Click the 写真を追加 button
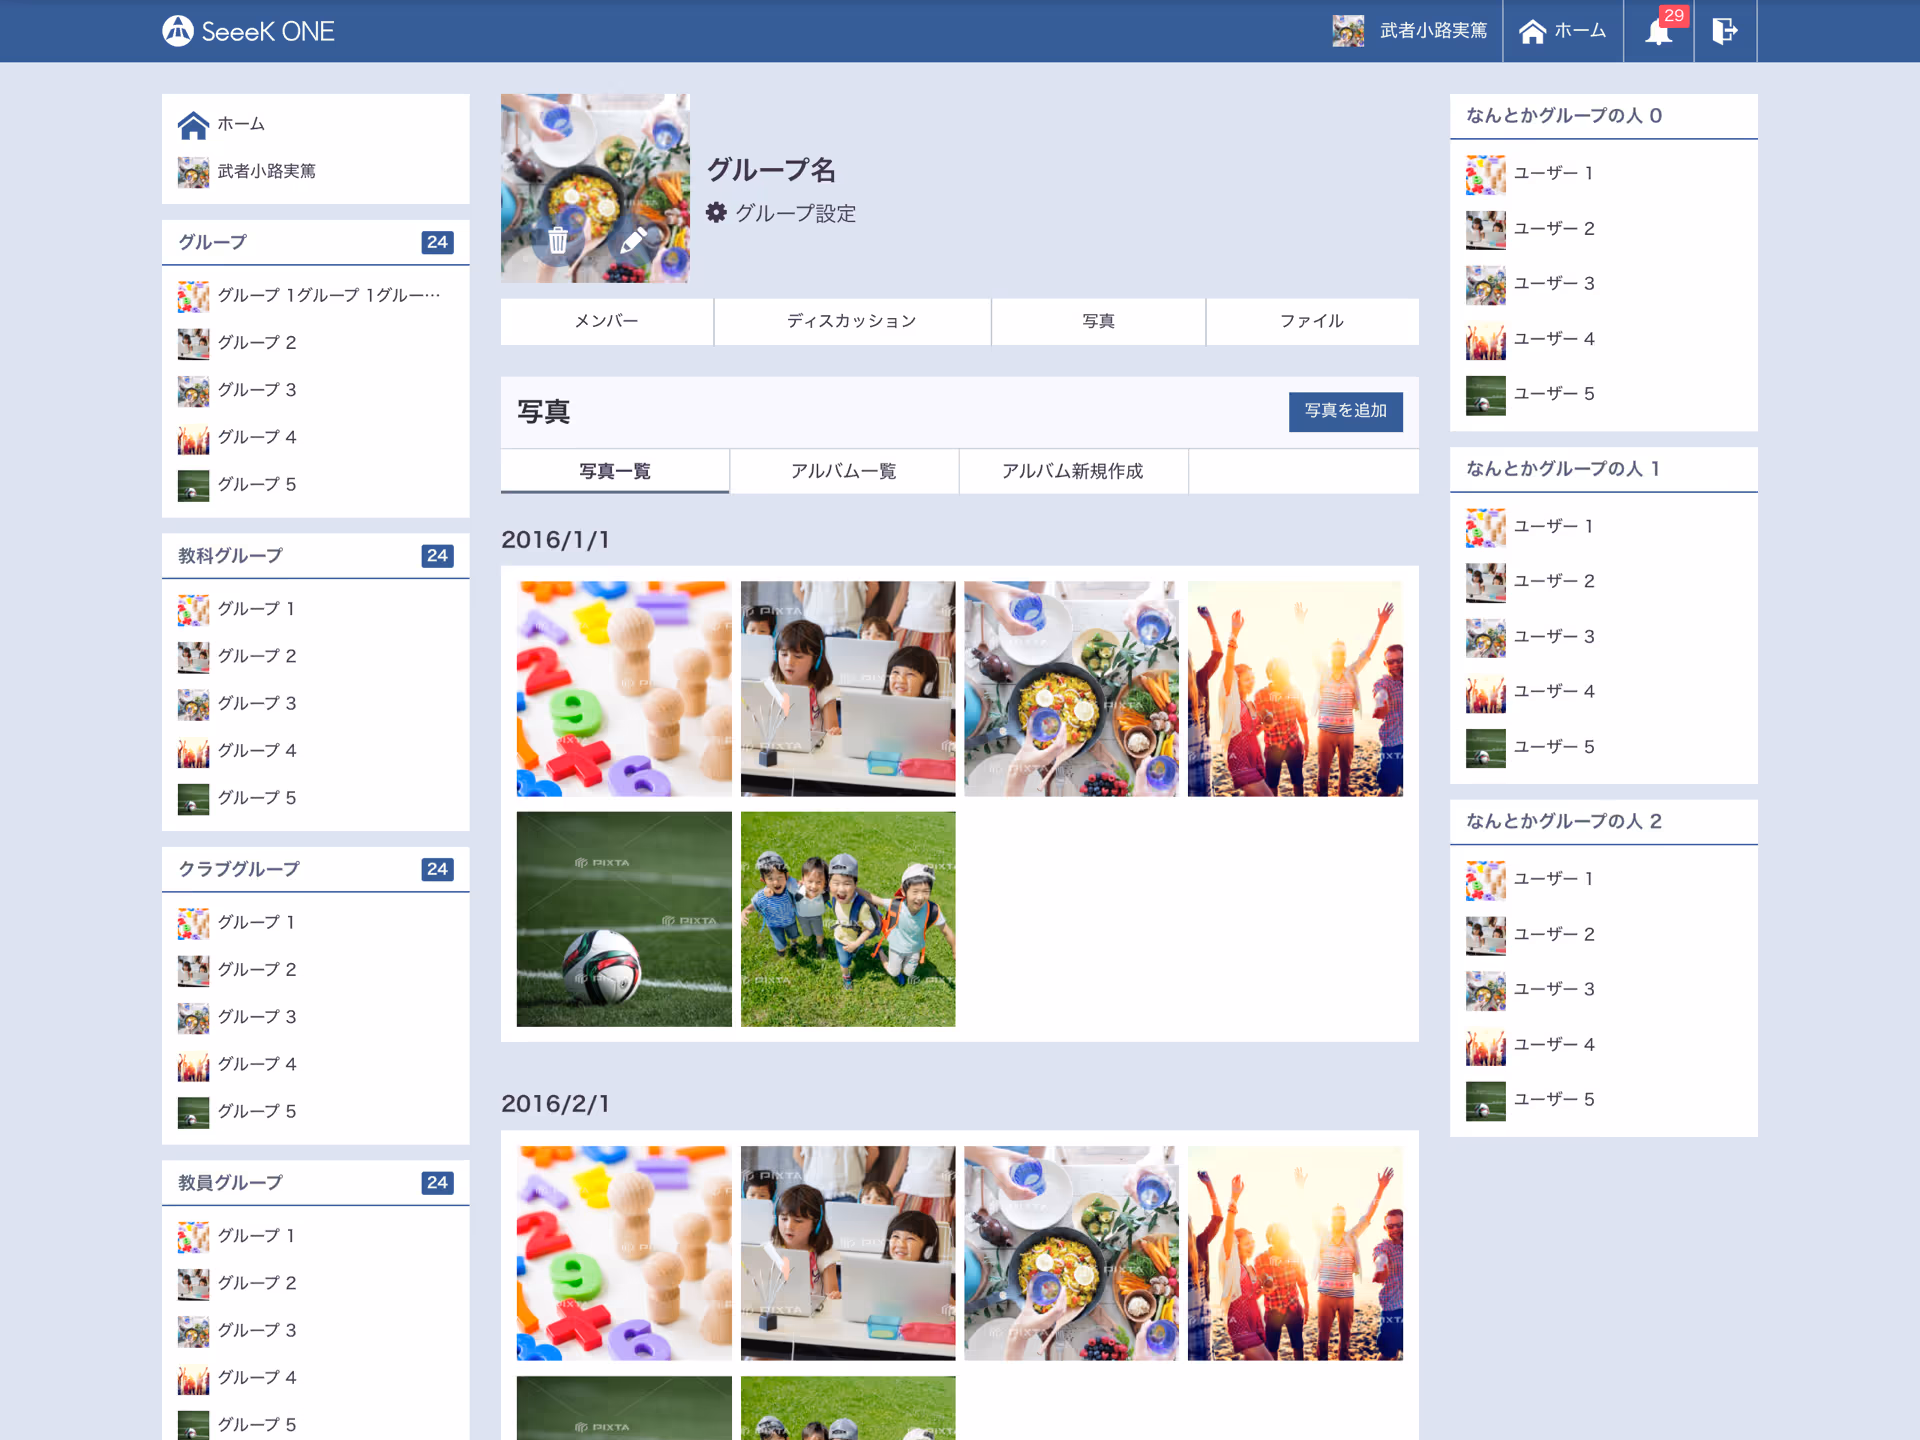The width and height of the screenshot is (1920, 1440). click(x=1345, y=411)
